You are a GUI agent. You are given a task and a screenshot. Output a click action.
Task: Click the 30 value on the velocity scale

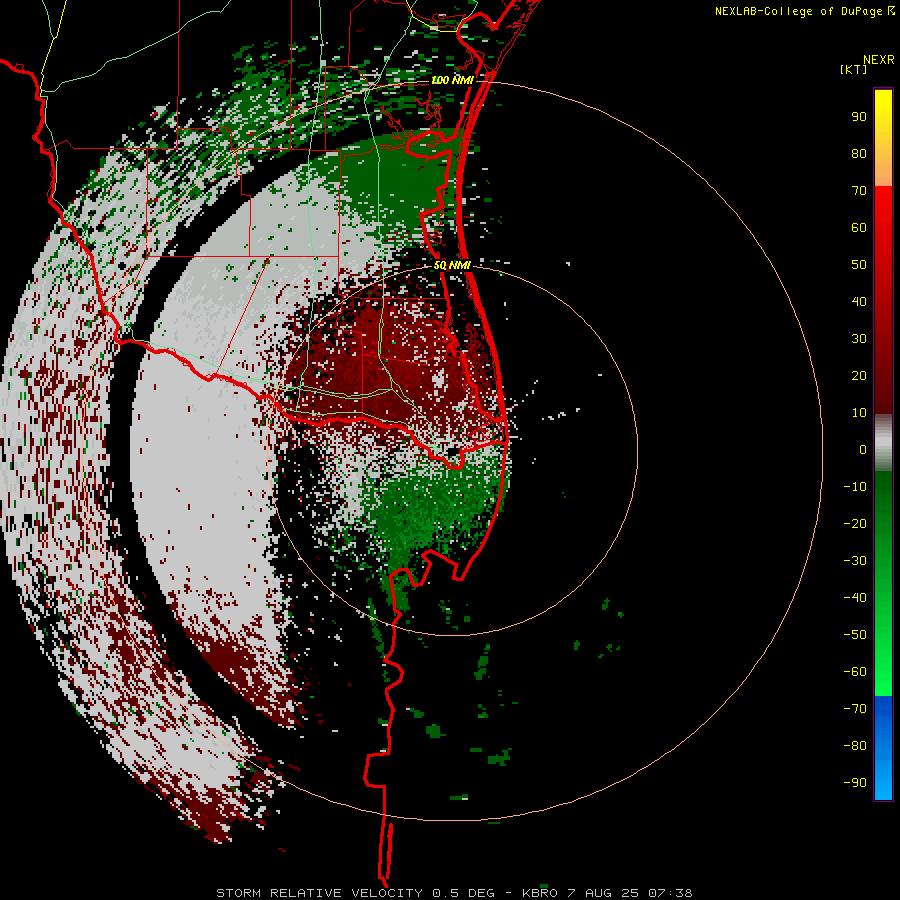point(859,339)
